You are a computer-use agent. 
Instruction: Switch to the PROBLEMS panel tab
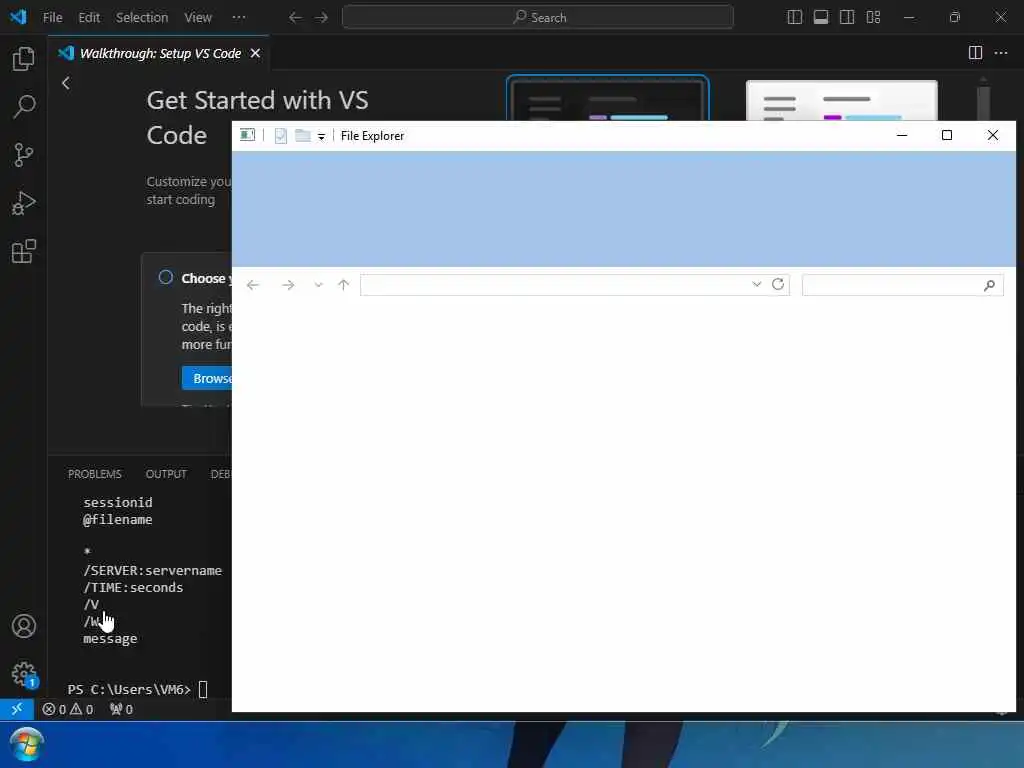tap(95, 474)
